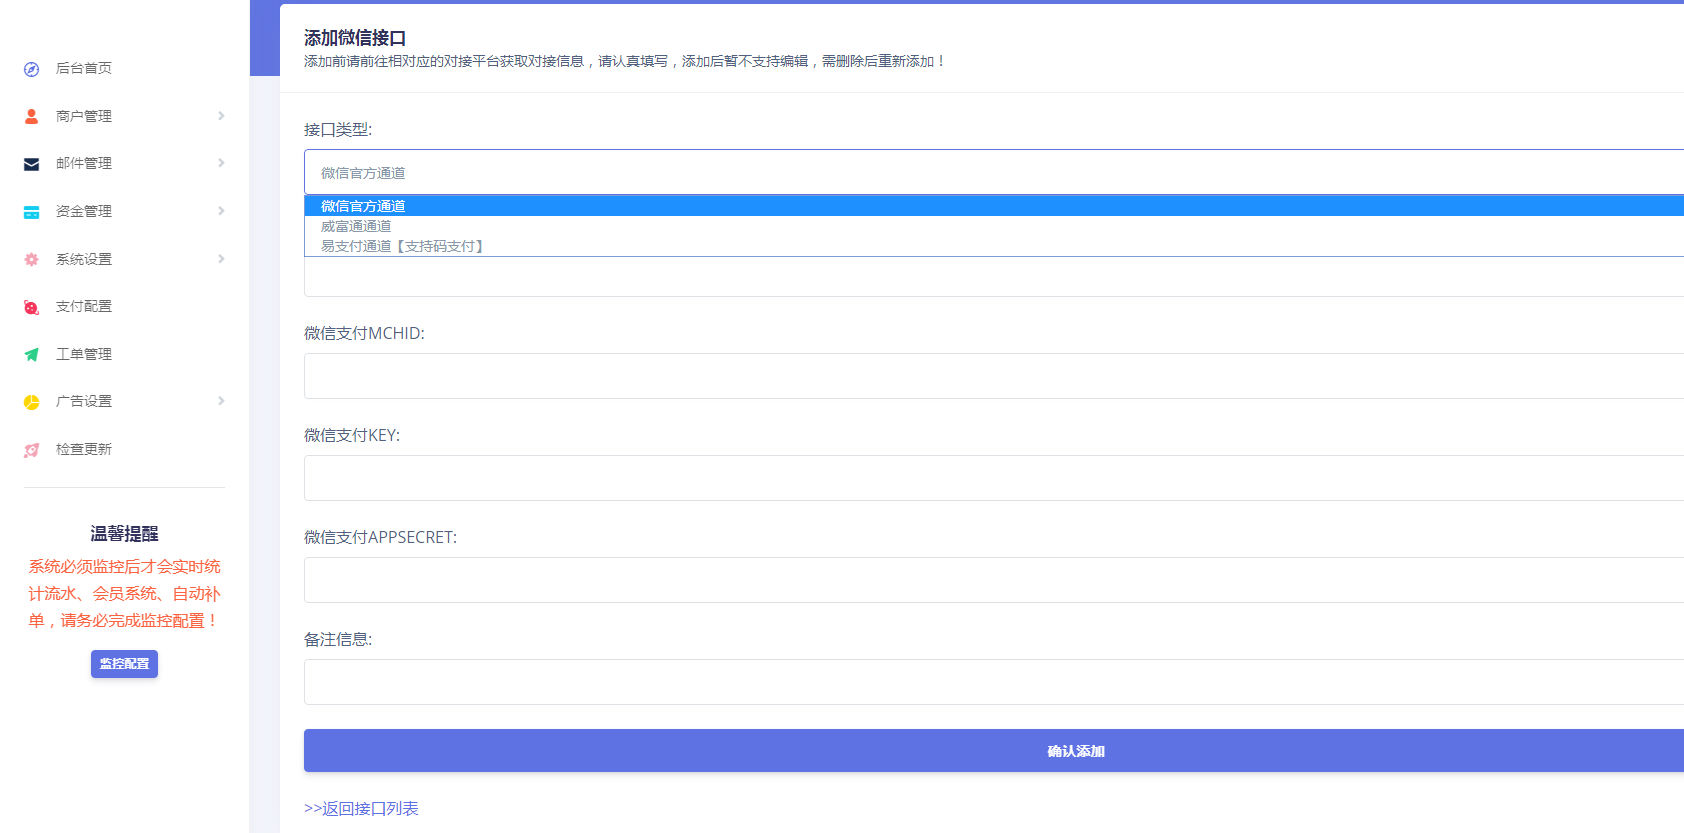This screenshot has height=833, width=1684.
Task: Click the red icon beside 支付配置
Action: tap(32, 307)
